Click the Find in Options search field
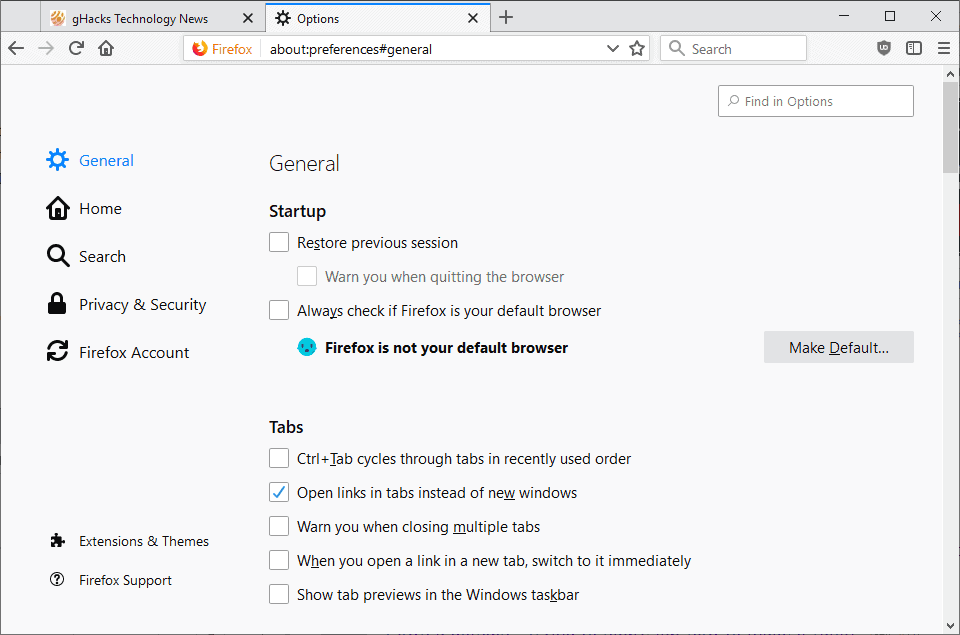 (x=815, y=101)
